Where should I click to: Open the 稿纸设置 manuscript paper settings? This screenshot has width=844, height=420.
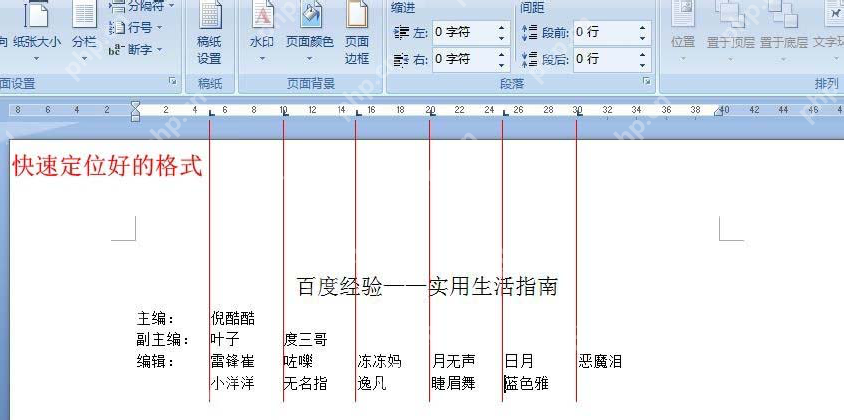click(x=209, y=33)
